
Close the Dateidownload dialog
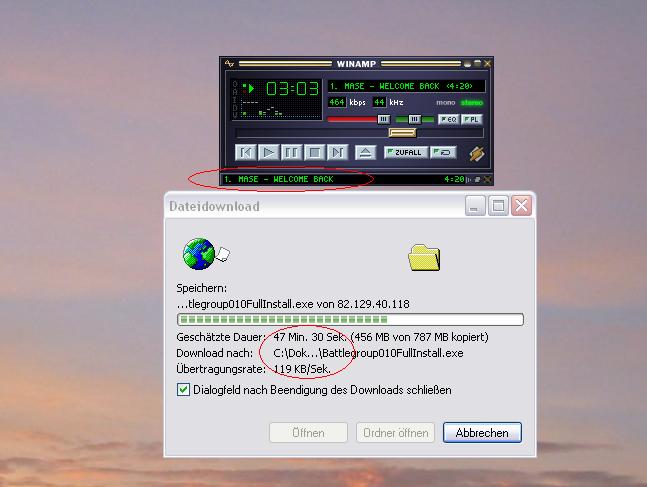[x=521, y=205]
